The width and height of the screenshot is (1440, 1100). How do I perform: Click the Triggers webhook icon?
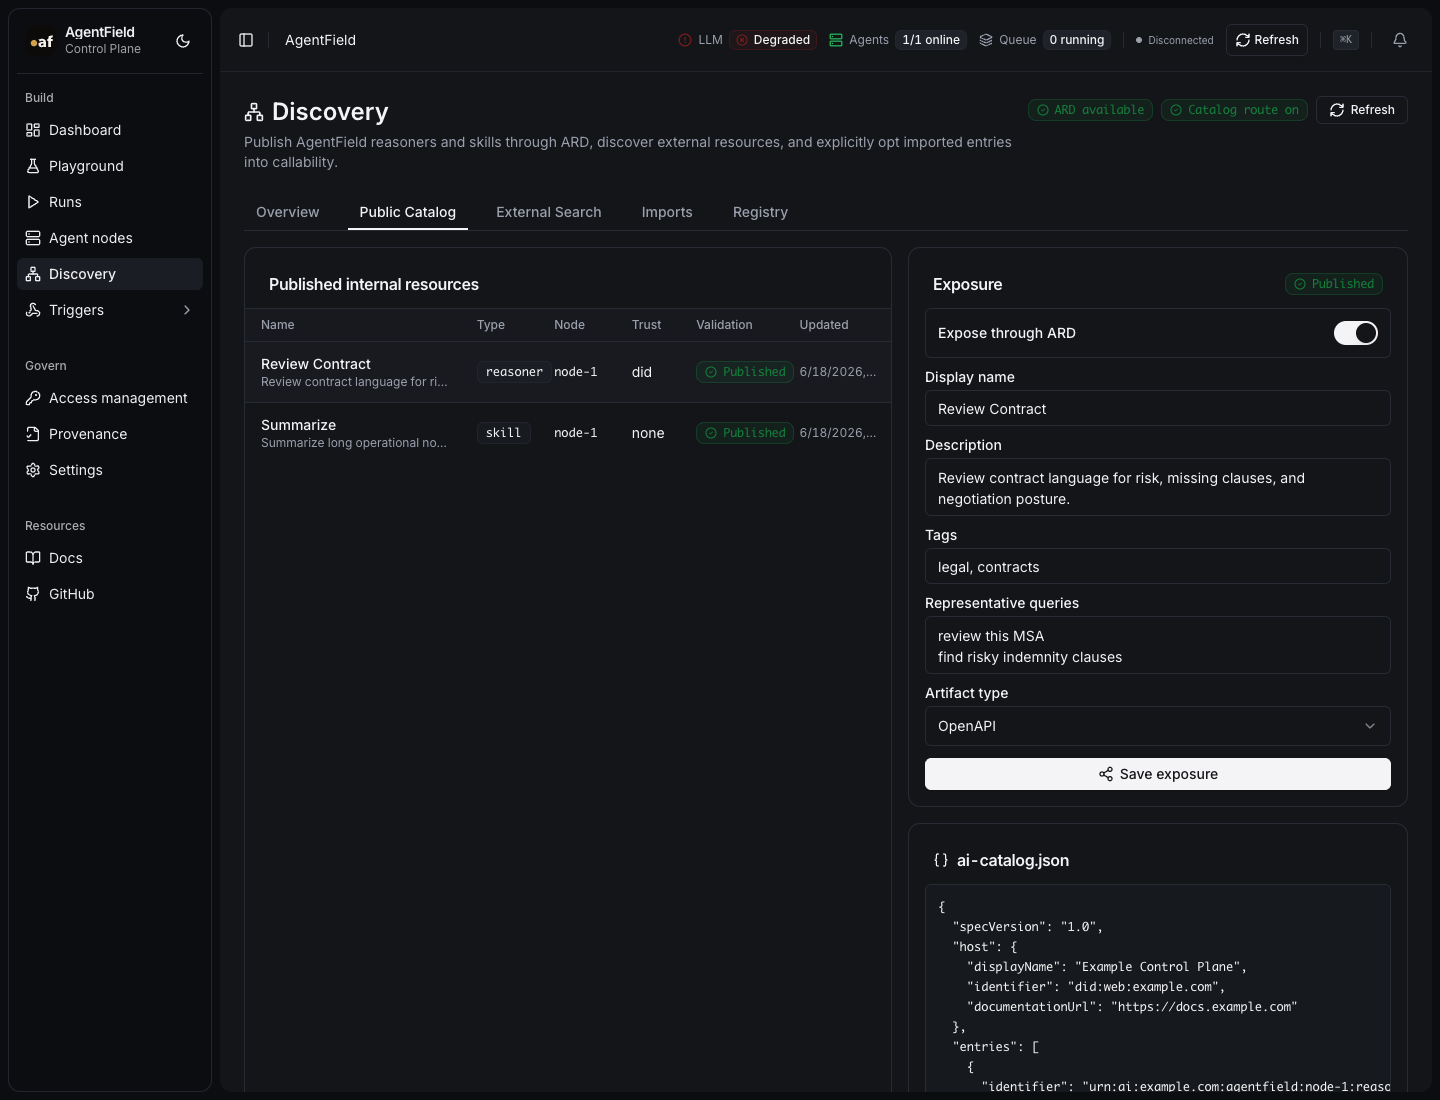33,310
